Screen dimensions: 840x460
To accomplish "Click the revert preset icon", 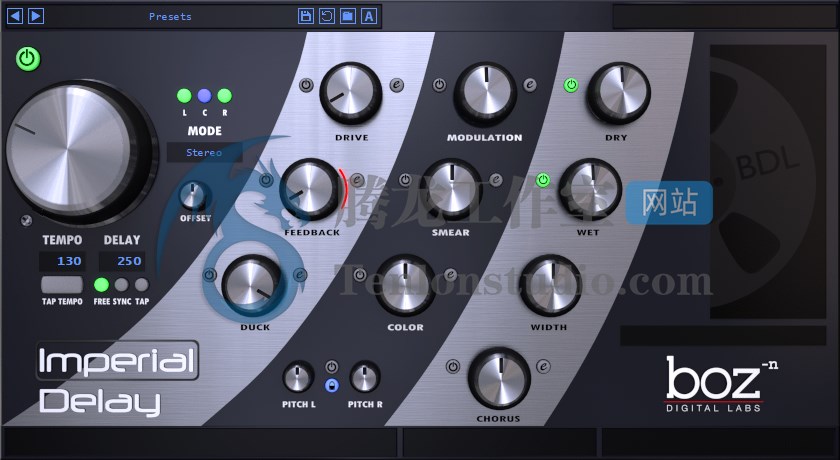I will [327, 16].
